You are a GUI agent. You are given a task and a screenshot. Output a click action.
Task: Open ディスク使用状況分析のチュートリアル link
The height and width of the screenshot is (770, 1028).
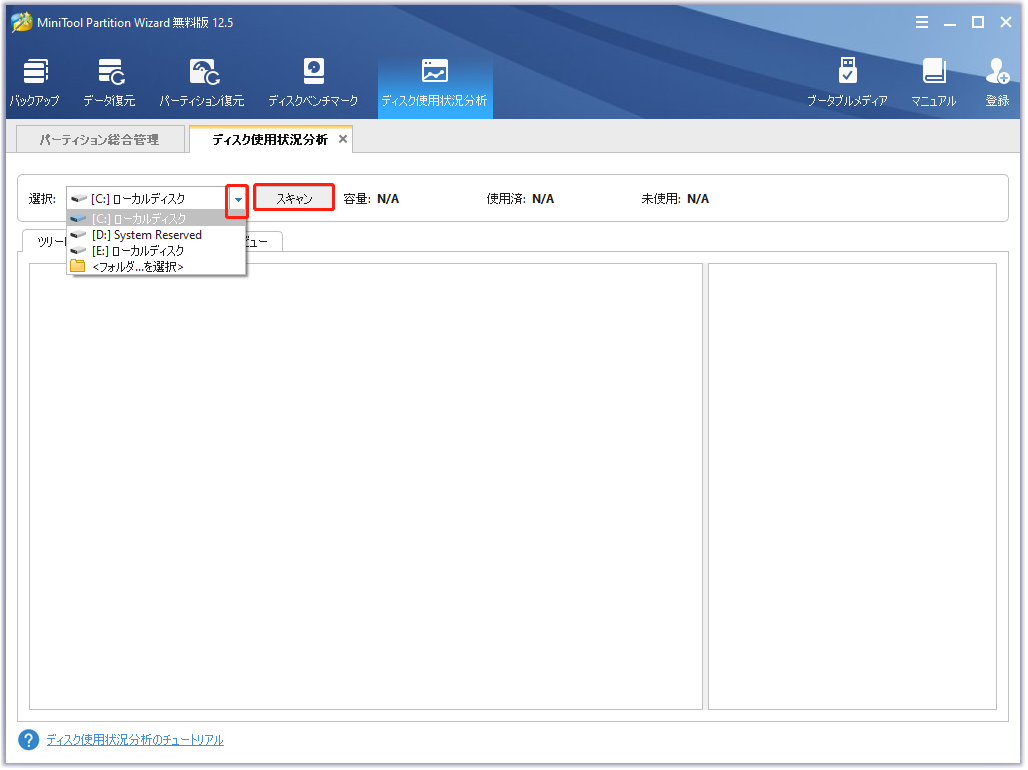point(135,740)
